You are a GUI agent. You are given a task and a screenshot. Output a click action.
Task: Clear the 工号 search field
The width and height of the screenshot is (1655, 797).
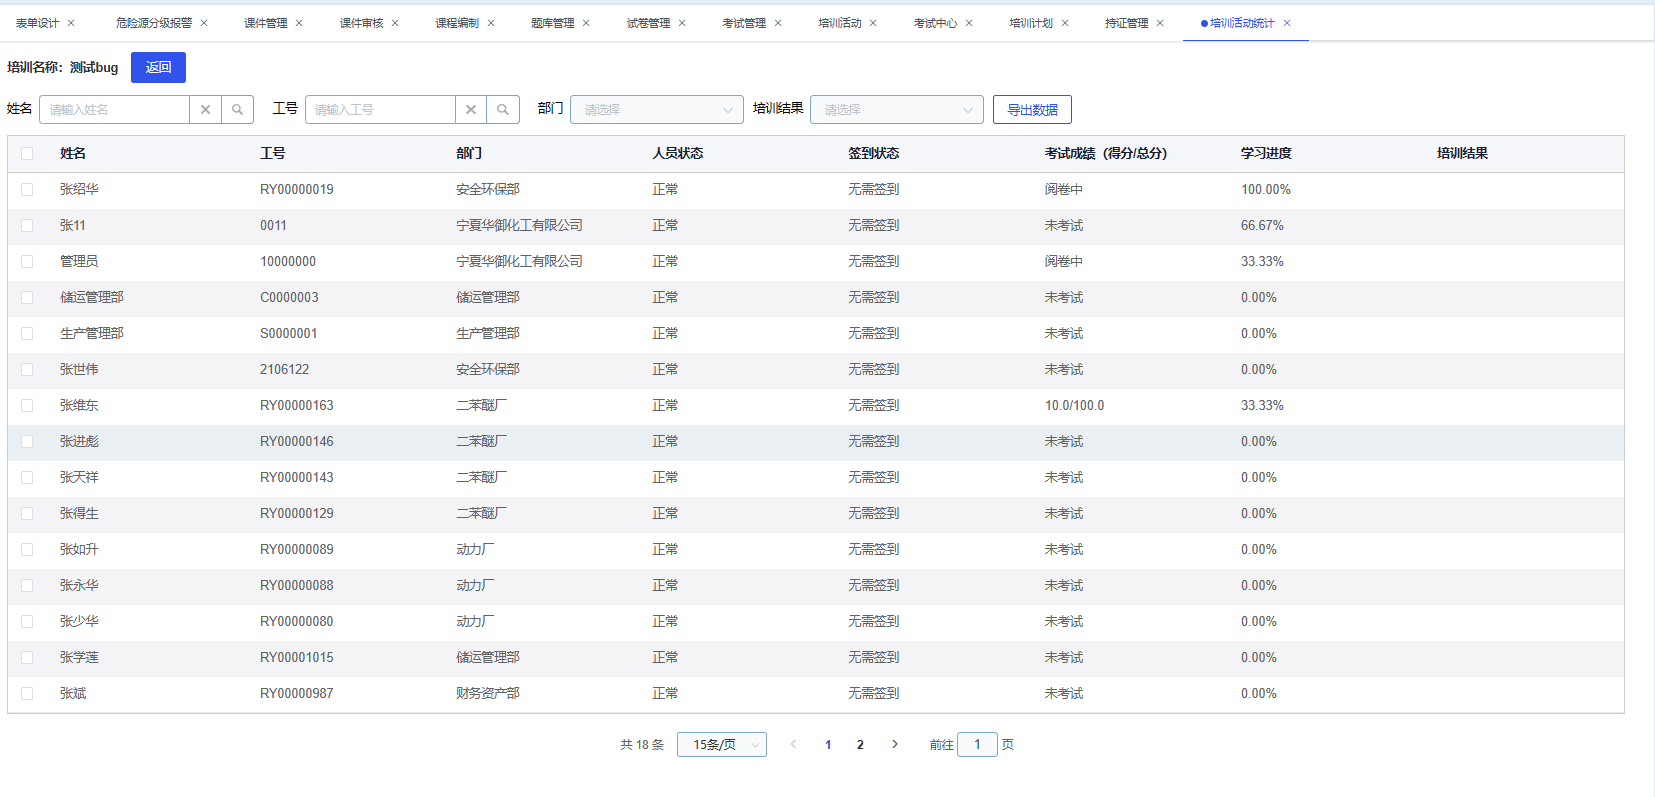pyautogui.click(x=471, y=110)
